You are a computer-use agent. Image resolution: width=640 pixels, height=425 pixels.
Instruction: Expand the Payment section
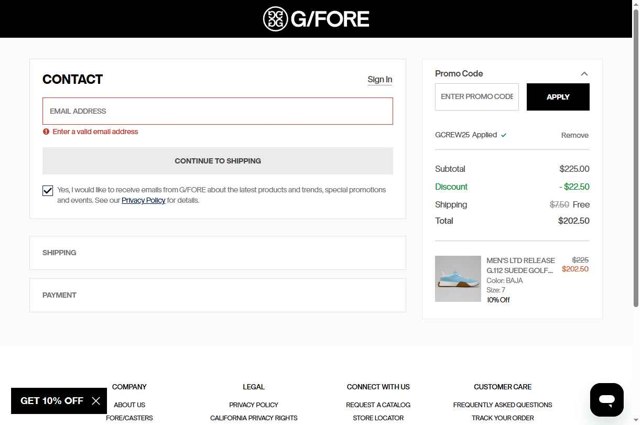(x=218, y=295)
